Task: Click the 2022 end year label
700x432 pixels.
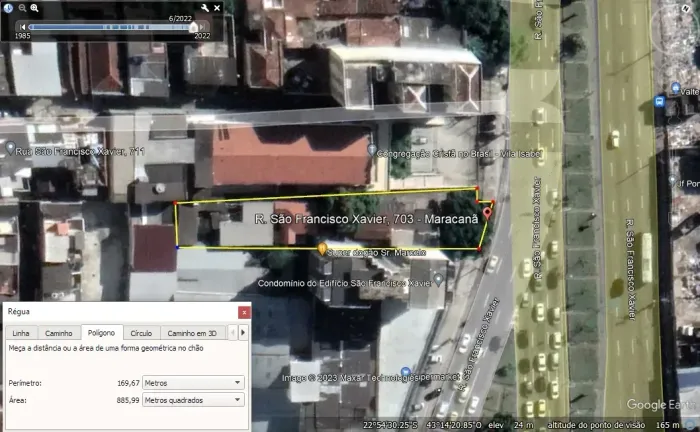Action: pyautogui.click(x=202, y=36)
